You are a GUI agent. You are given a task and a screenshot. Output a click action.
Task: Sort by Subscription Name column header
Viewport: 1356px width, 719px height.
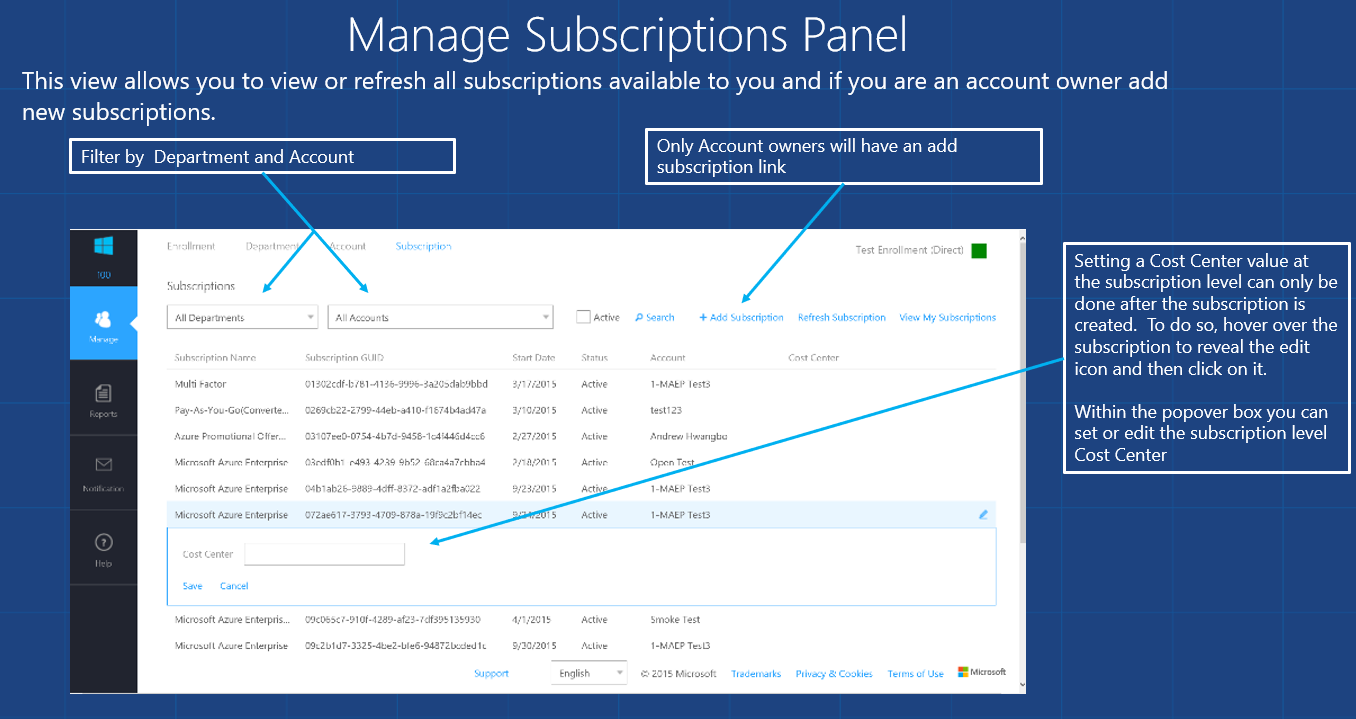click(215, 357)
